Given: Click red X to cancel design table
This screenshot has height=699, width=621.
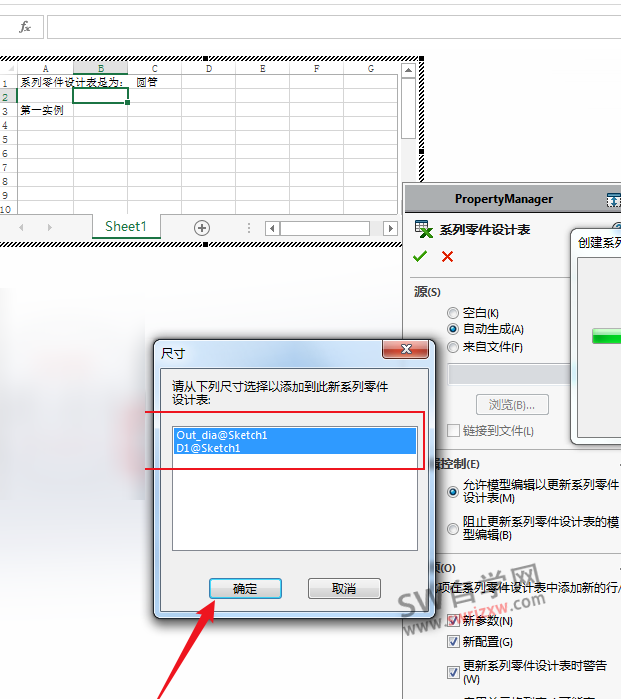Looking at the screenshot, I should [x=448, y=256].
